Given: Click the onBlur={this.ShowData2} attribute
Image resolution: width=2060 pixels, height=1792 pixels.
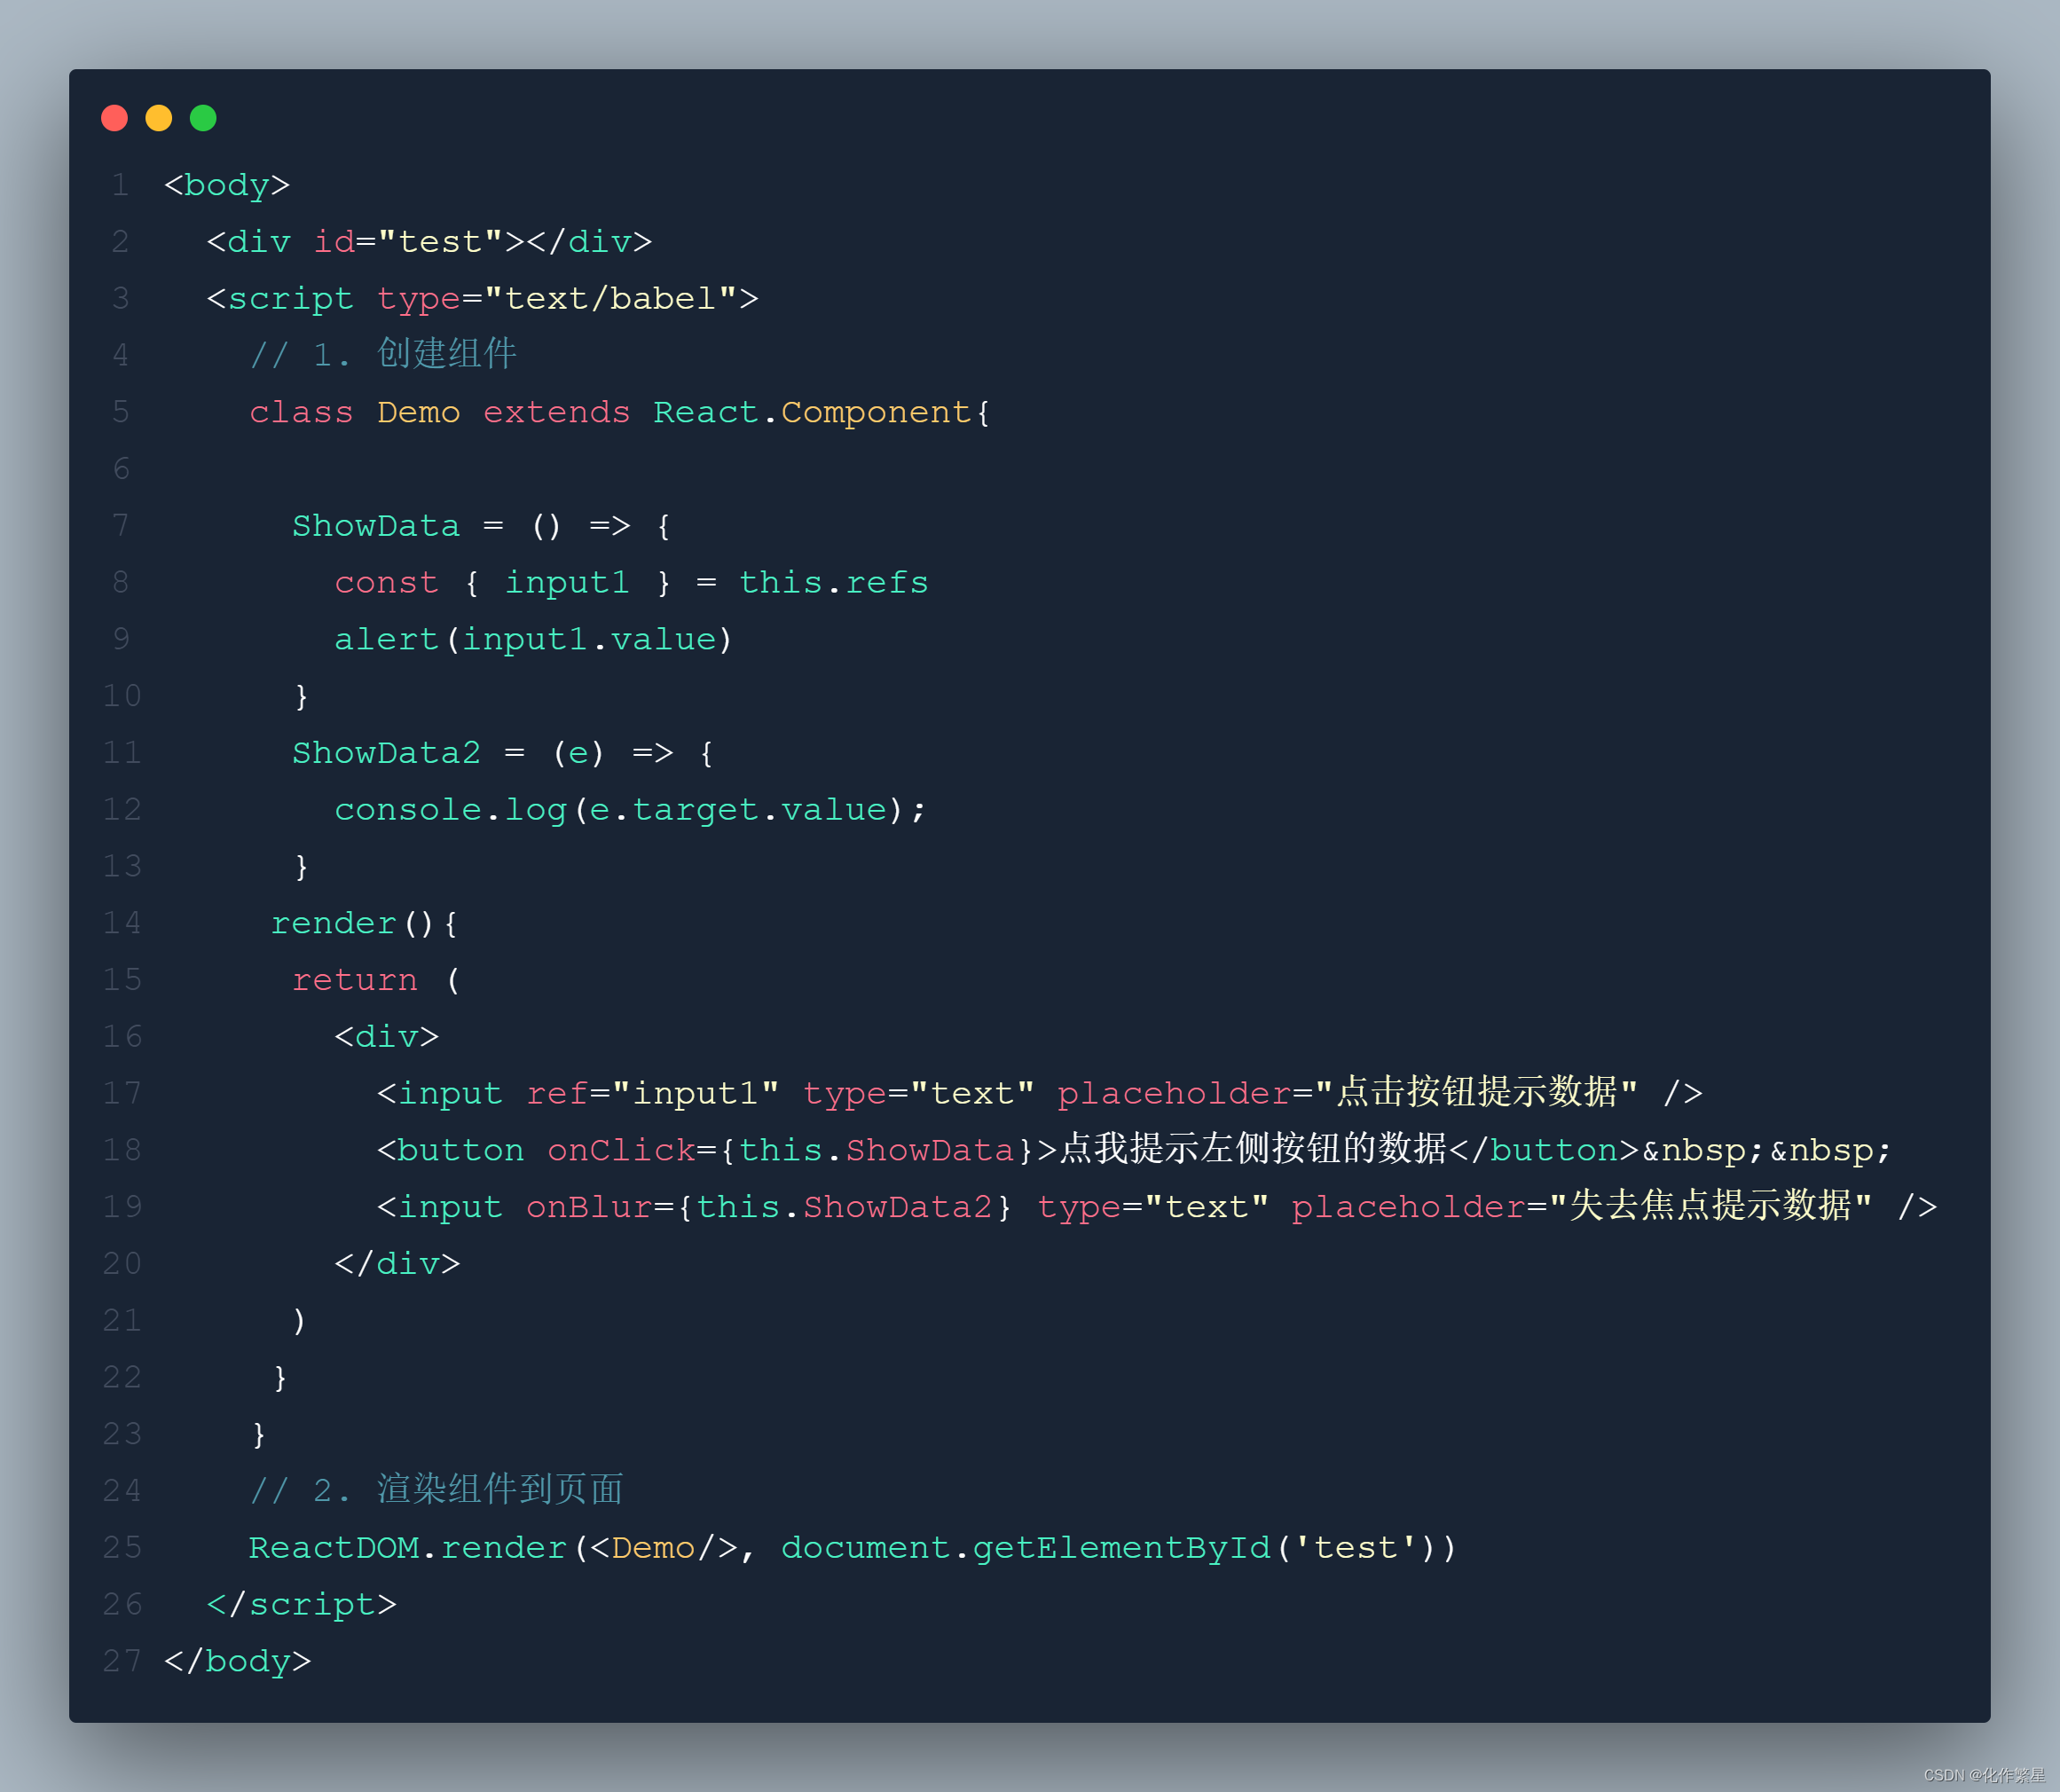Looking at the screenshot, I should [x=769, y=1207].
